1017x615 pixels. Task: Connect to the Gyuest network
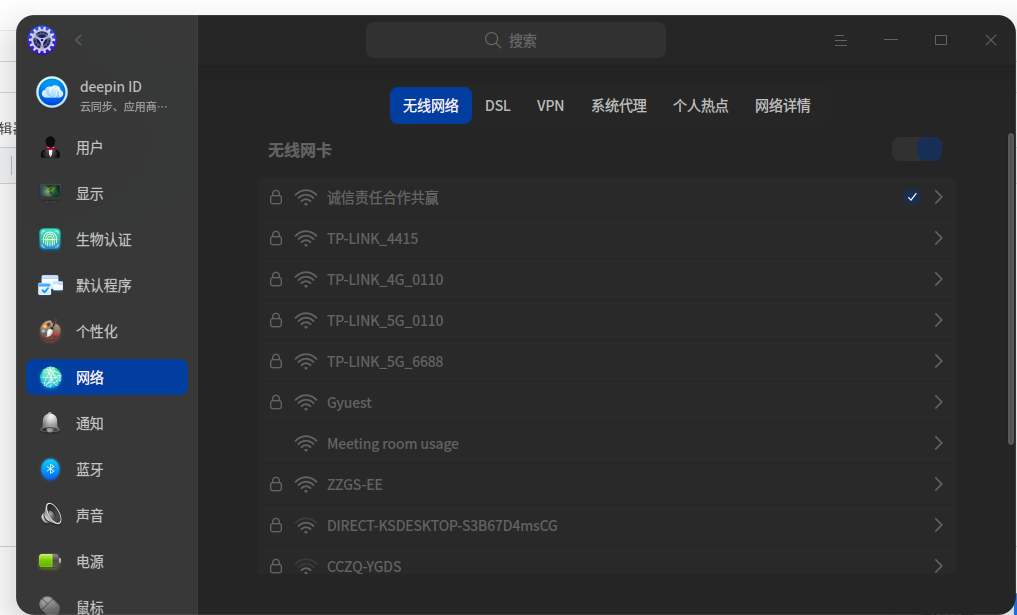point(606,403)
